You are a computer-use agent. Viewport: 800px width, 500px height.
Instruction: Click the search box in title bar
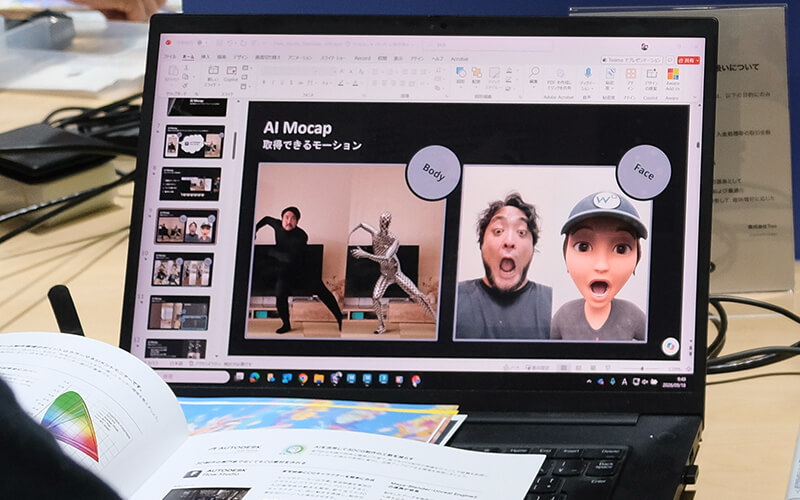pyautogui.click(x=488, y=45)
